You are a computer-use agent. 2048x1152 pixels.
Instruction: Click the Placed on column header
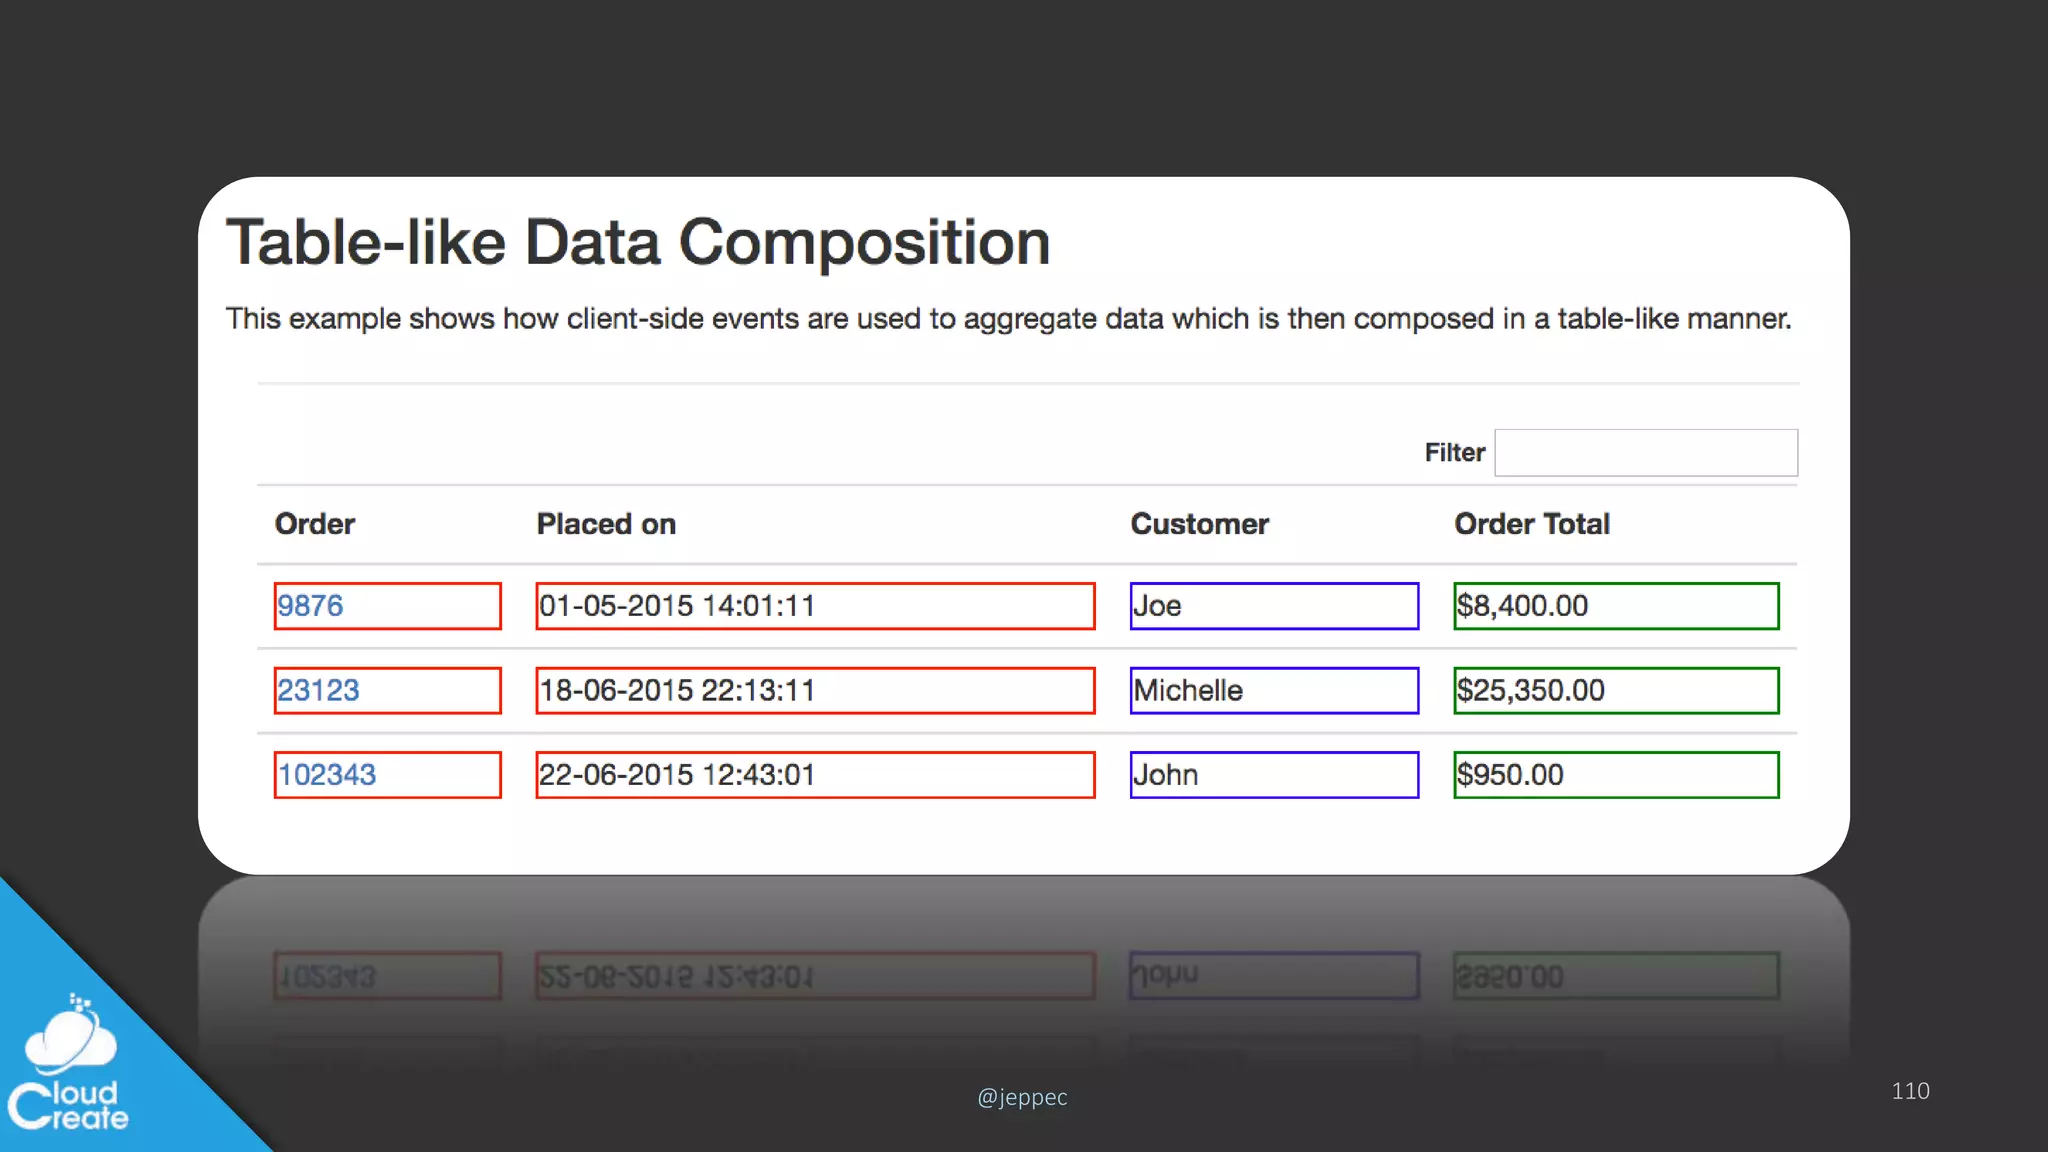606,524
